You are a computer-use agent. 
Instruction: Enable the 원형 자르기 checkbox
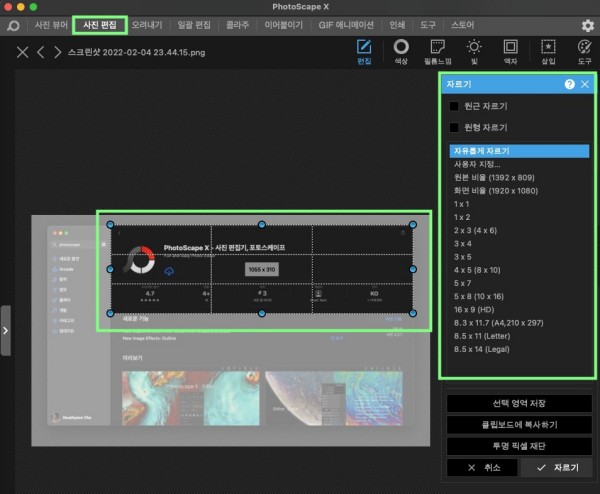[x=454, y=127]
